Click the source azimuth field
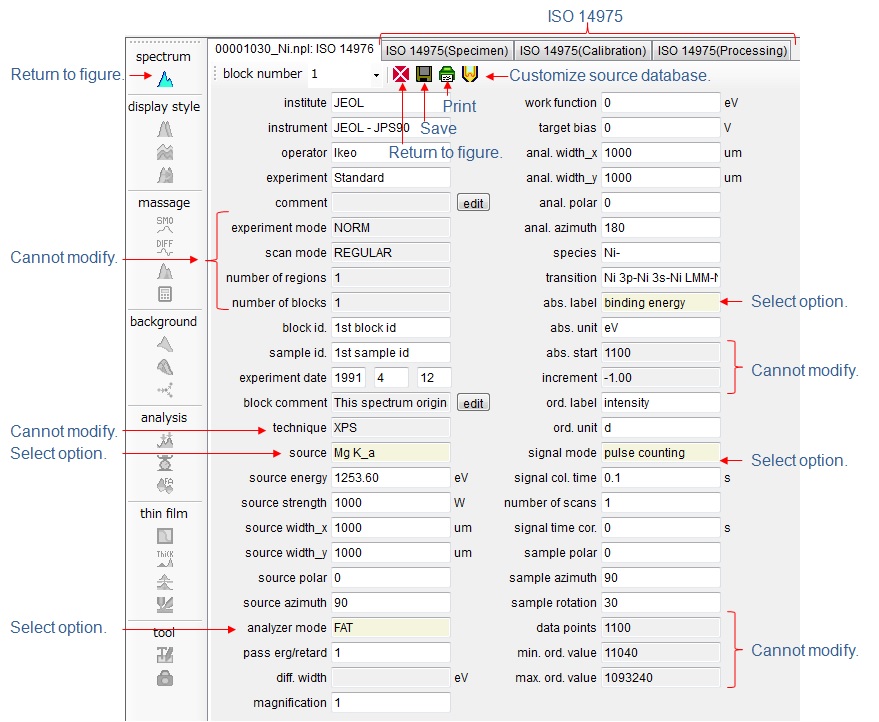 click(390, 603)
